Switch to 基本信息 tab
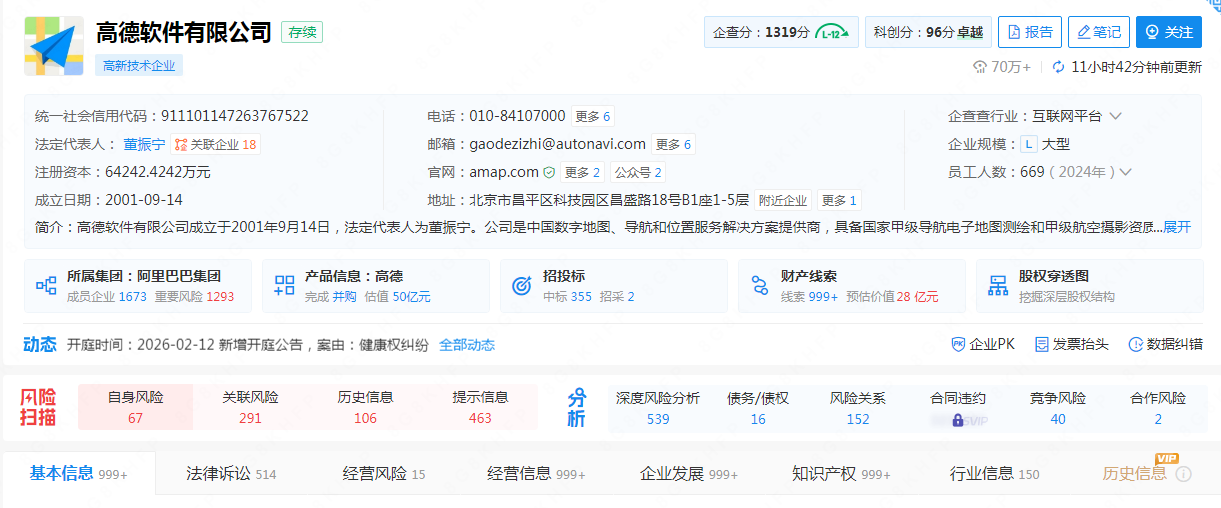1221x508 pixels. click(x=79, y=474)
